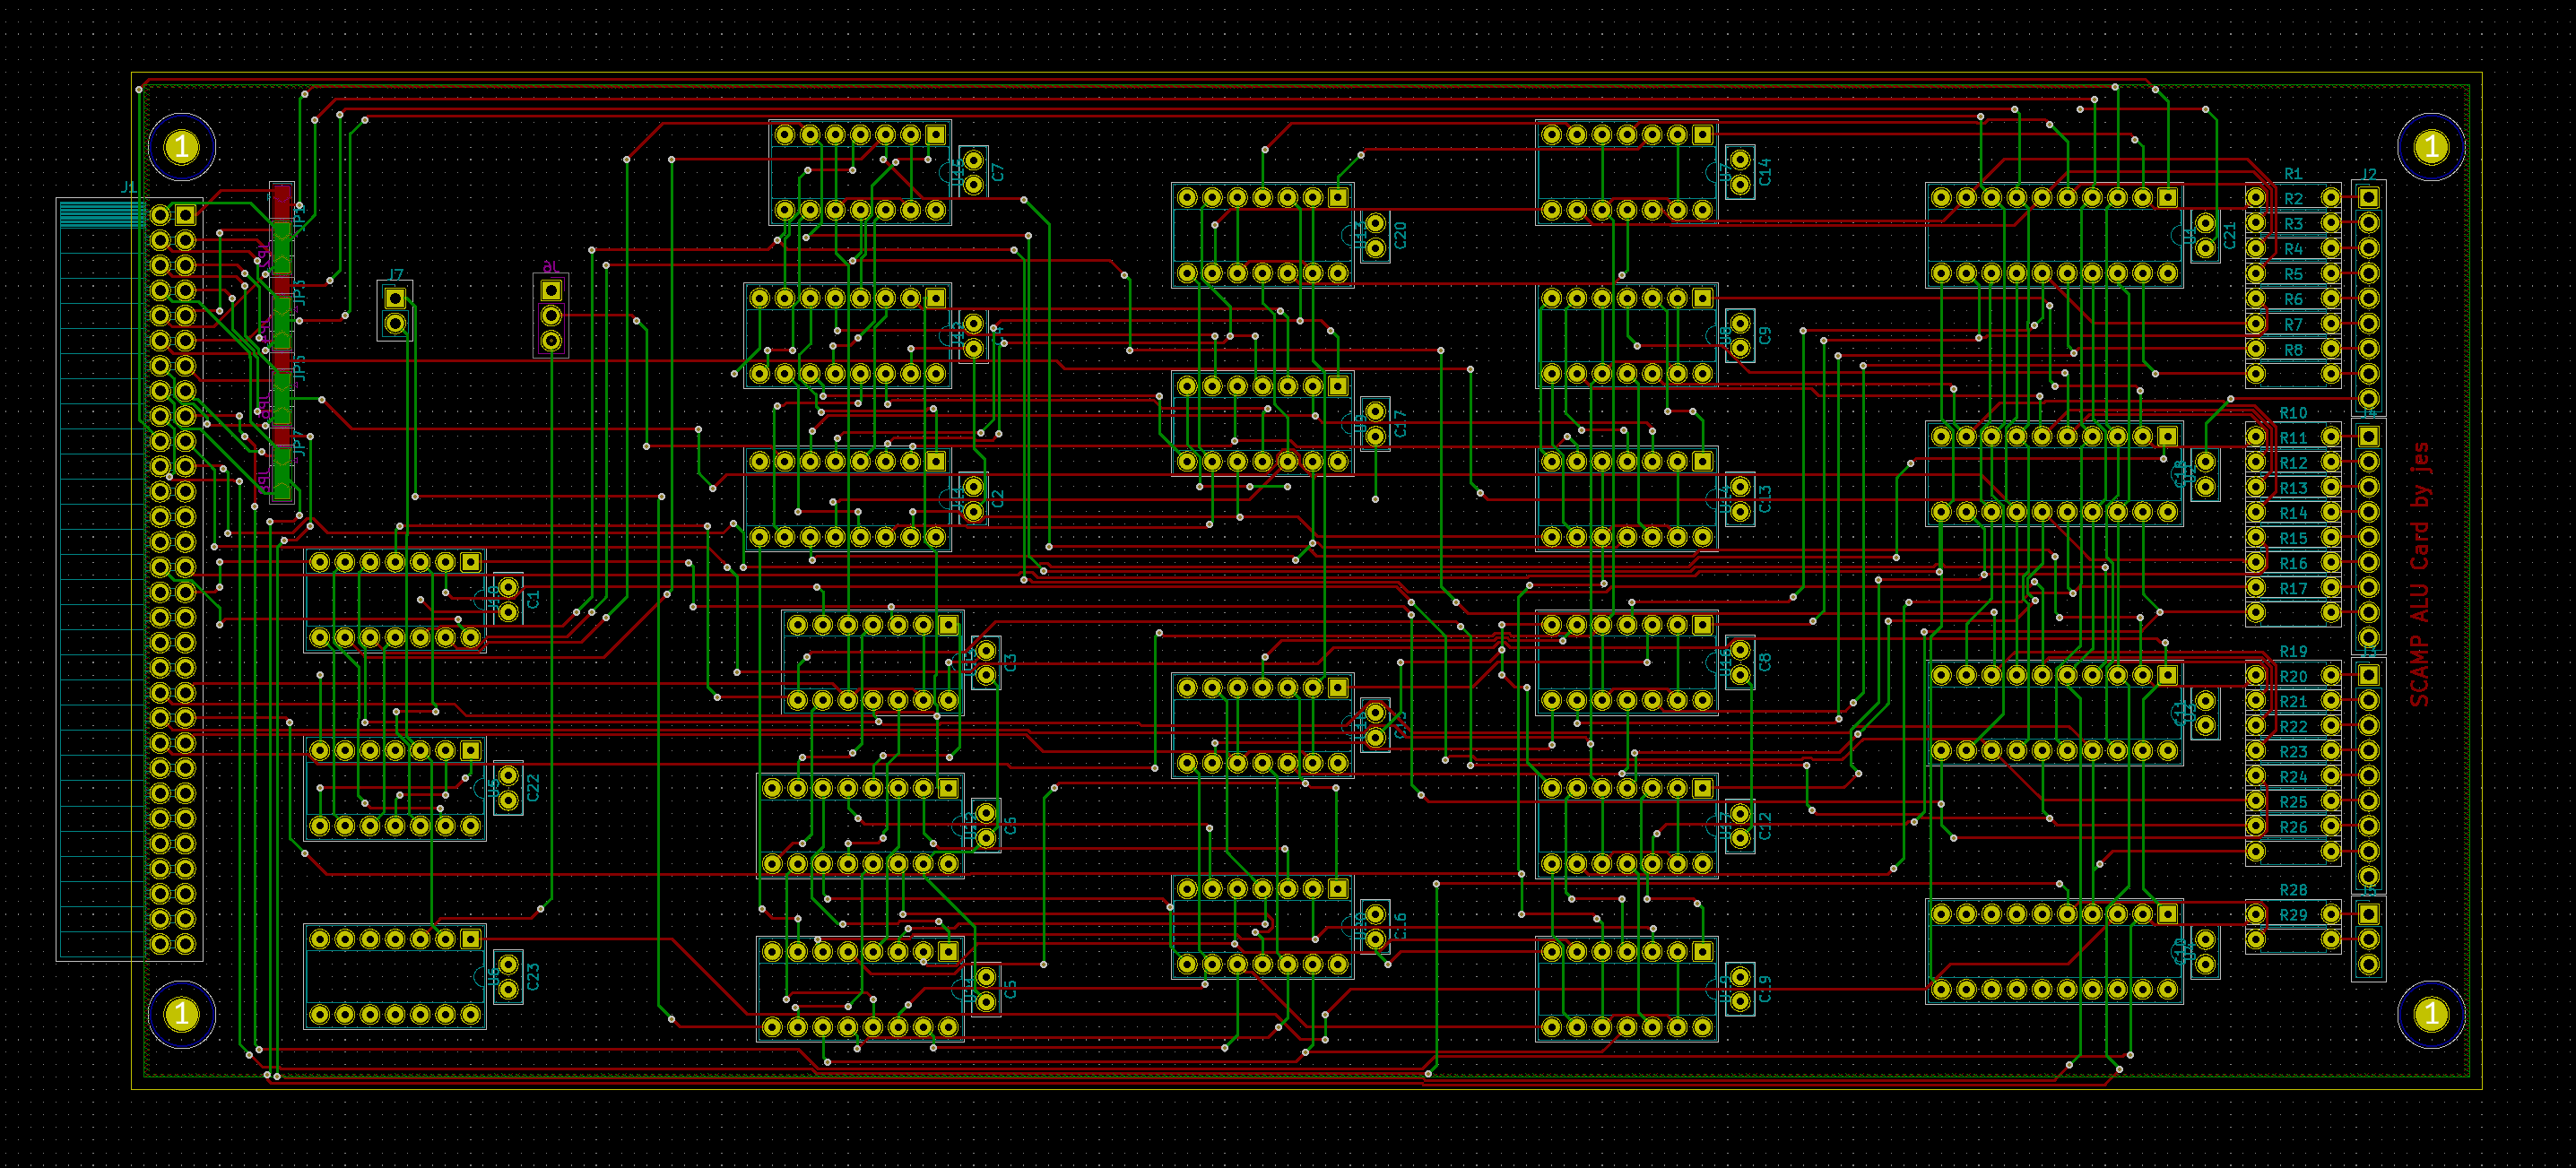Click the bottom-left mounting hole

[181, 1014]
